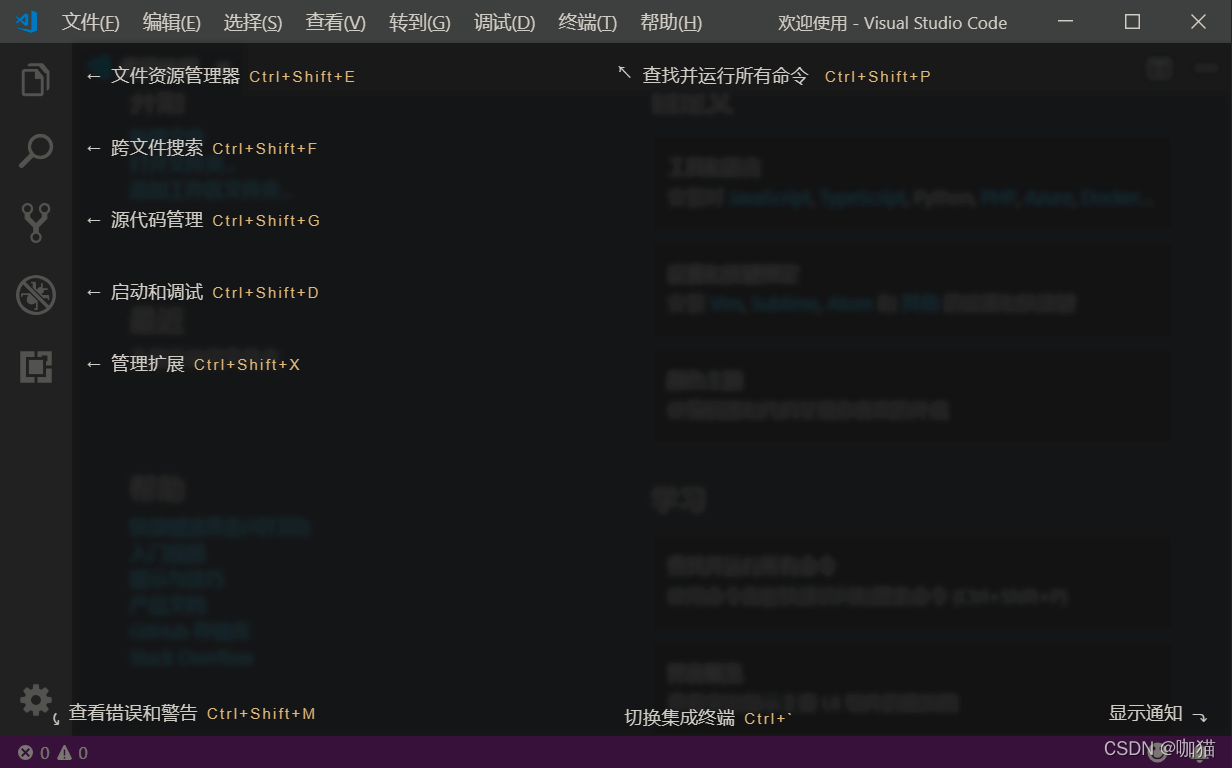The image size is (1232, 768).
Task: Open the 编辑(E) menu
Action: point(171,22)
